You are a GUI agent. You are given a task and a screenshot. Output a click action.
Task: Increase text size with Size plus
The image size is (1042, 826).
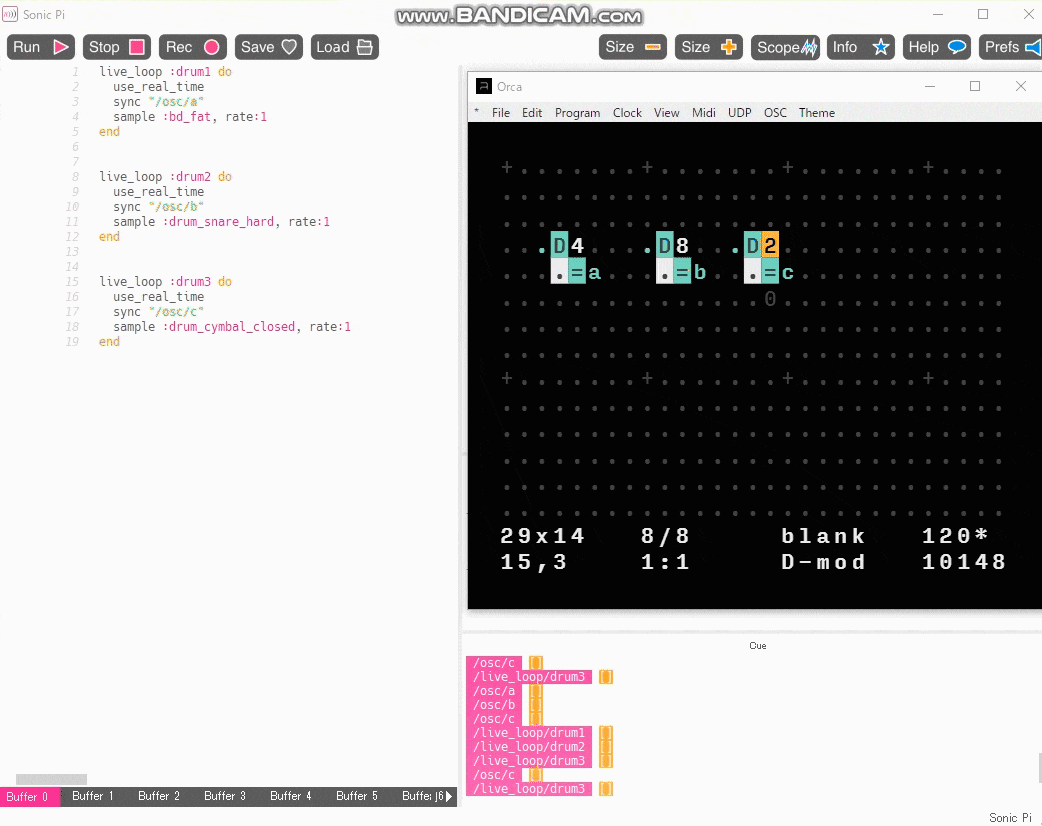pyautogui.click(x=709, y=47)
